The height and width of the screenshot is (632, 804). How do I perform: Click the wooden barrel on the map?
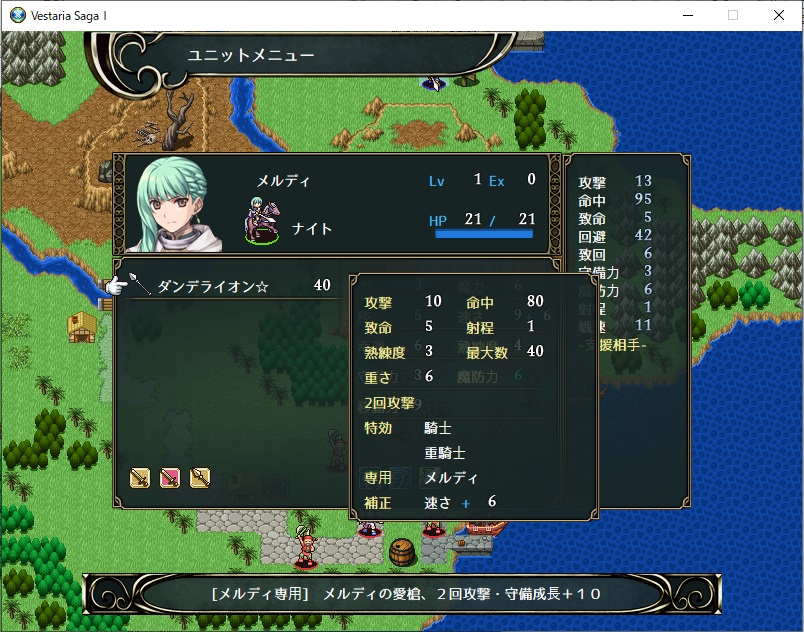tap(403, 552)
